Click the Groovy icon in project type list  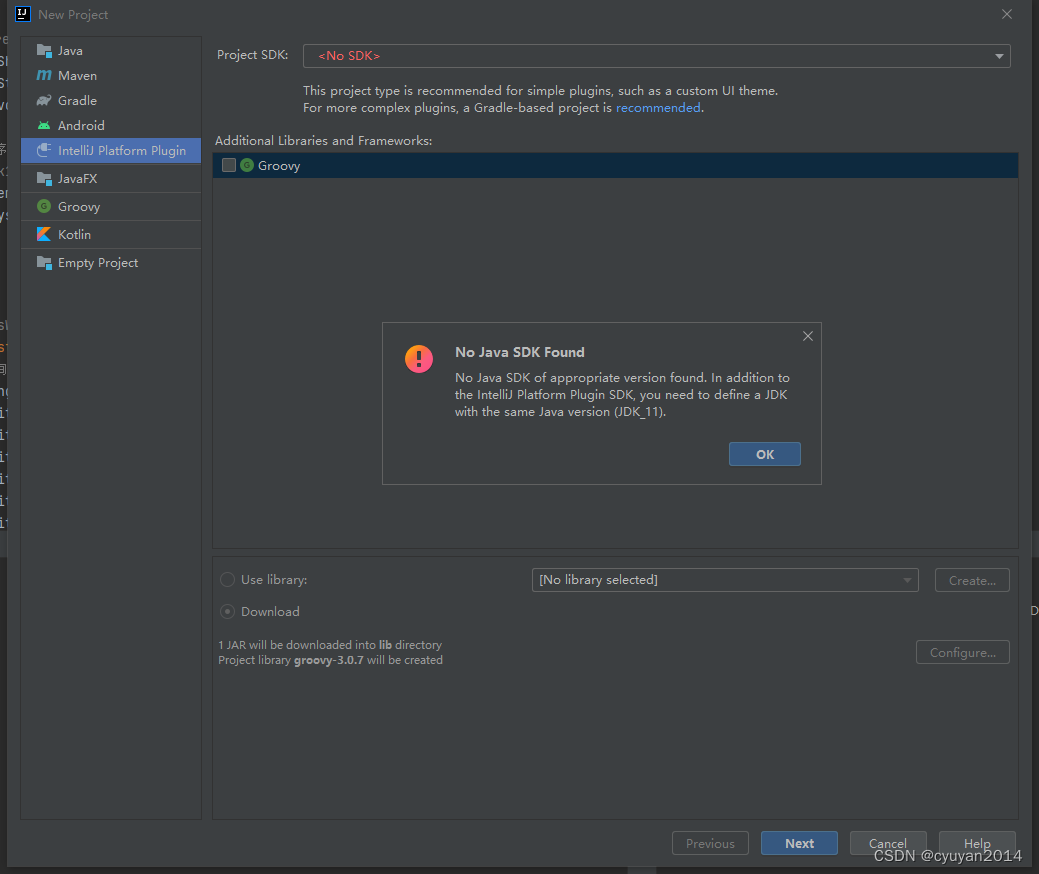pyautogui.click(x=44, y=206)
